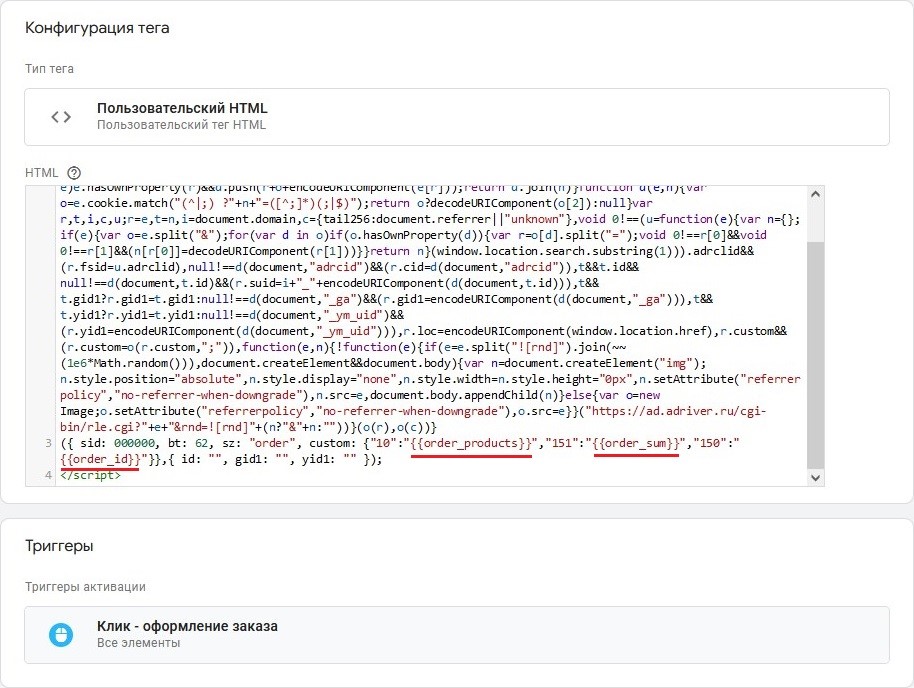914x688 pixels.
Task: Click the Custom HTML code brackets icon
Action: pos(61,117)
